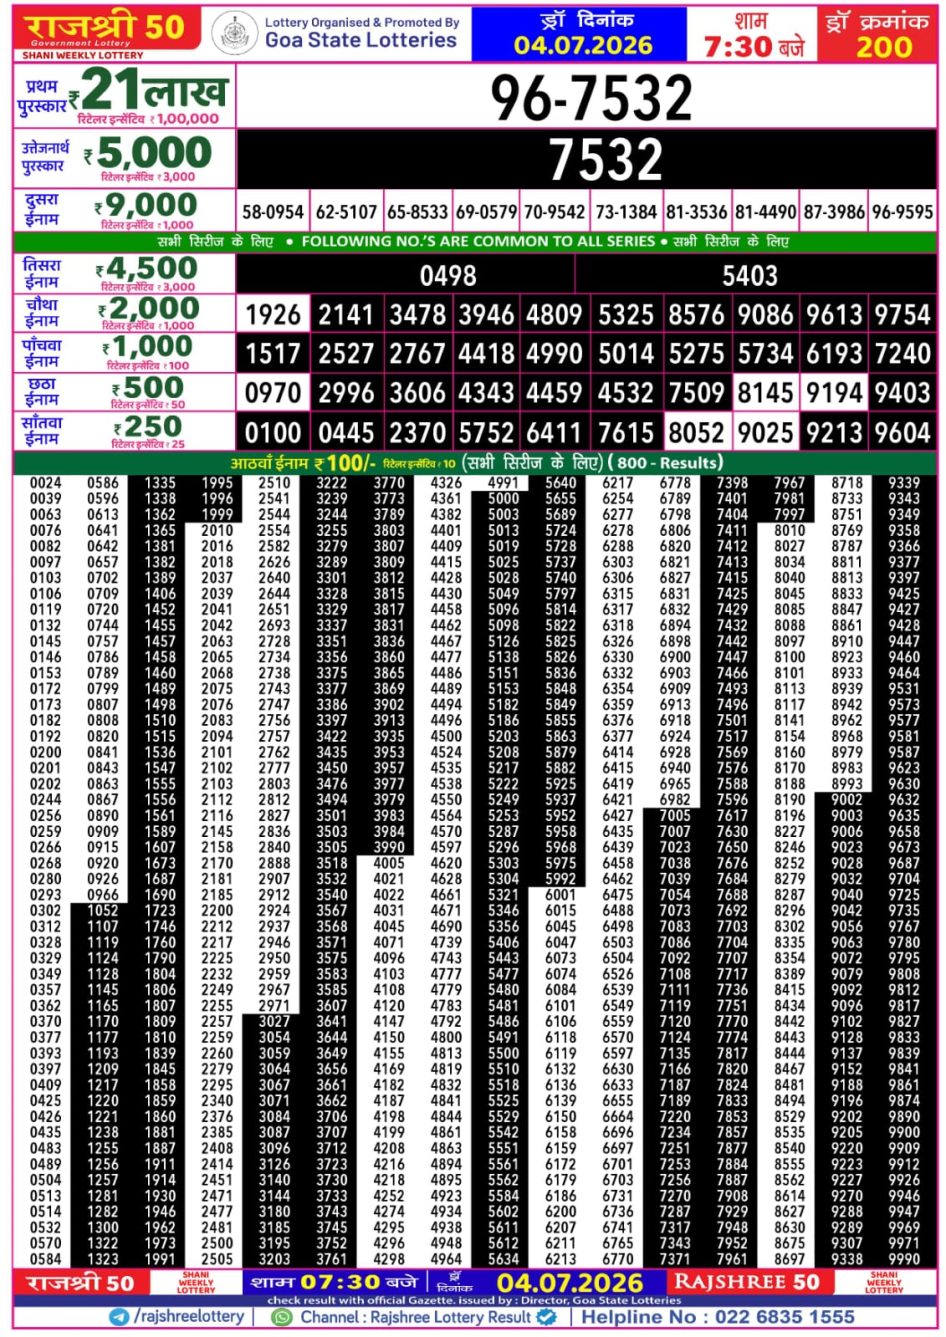Select seventh prize number 0100
Viewport: 946px width, 1337px height.
click(x=273, y=433)
